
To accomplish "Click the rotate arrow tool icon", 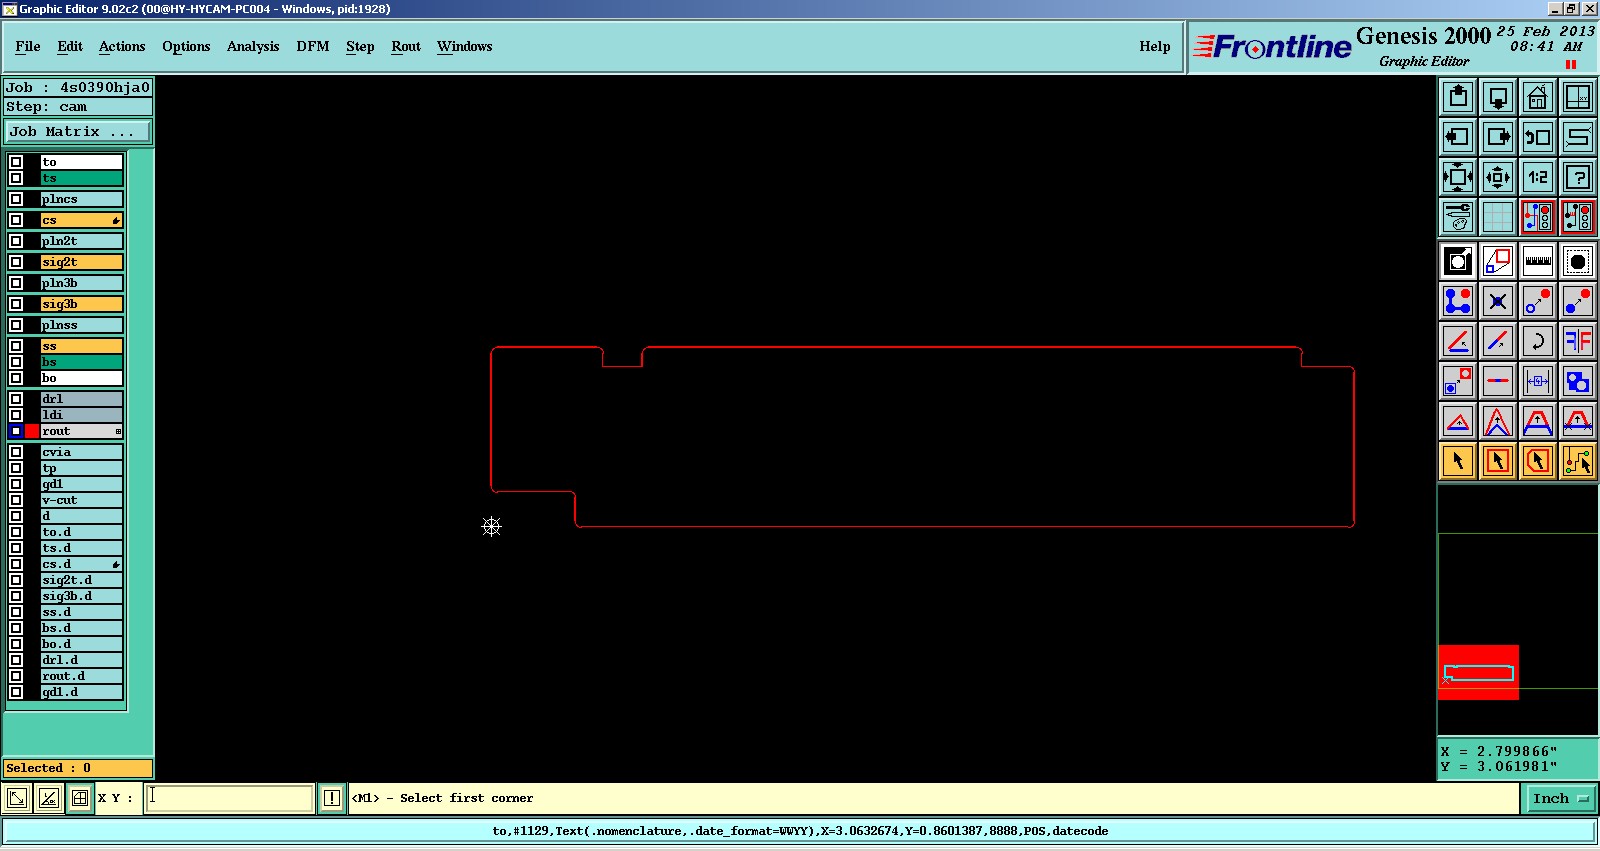I will pos(1538,341).
